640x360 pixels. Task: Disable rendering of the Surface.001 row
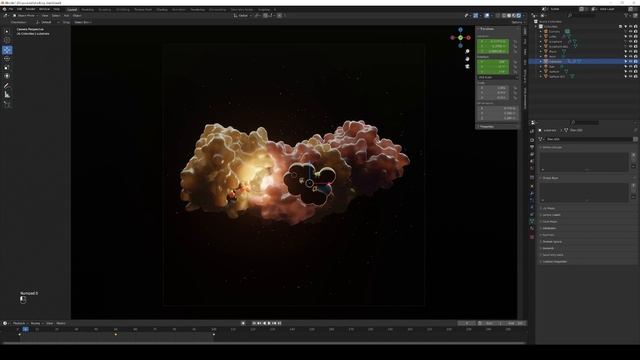(x=636, y=77)
